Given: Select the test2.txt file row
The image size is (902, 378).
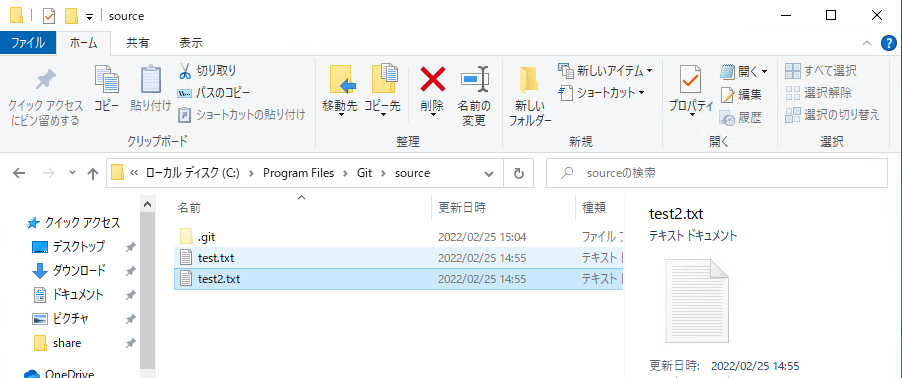Looking at the screenshot, I should [x=398, y=279].
